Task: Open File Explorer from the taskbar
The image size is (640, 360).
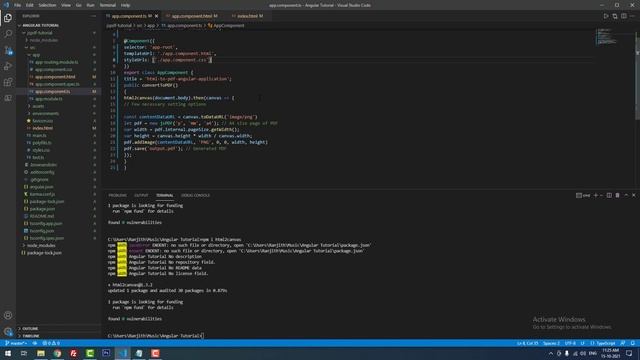Action: pyautogui.click(x=41, y=353)
